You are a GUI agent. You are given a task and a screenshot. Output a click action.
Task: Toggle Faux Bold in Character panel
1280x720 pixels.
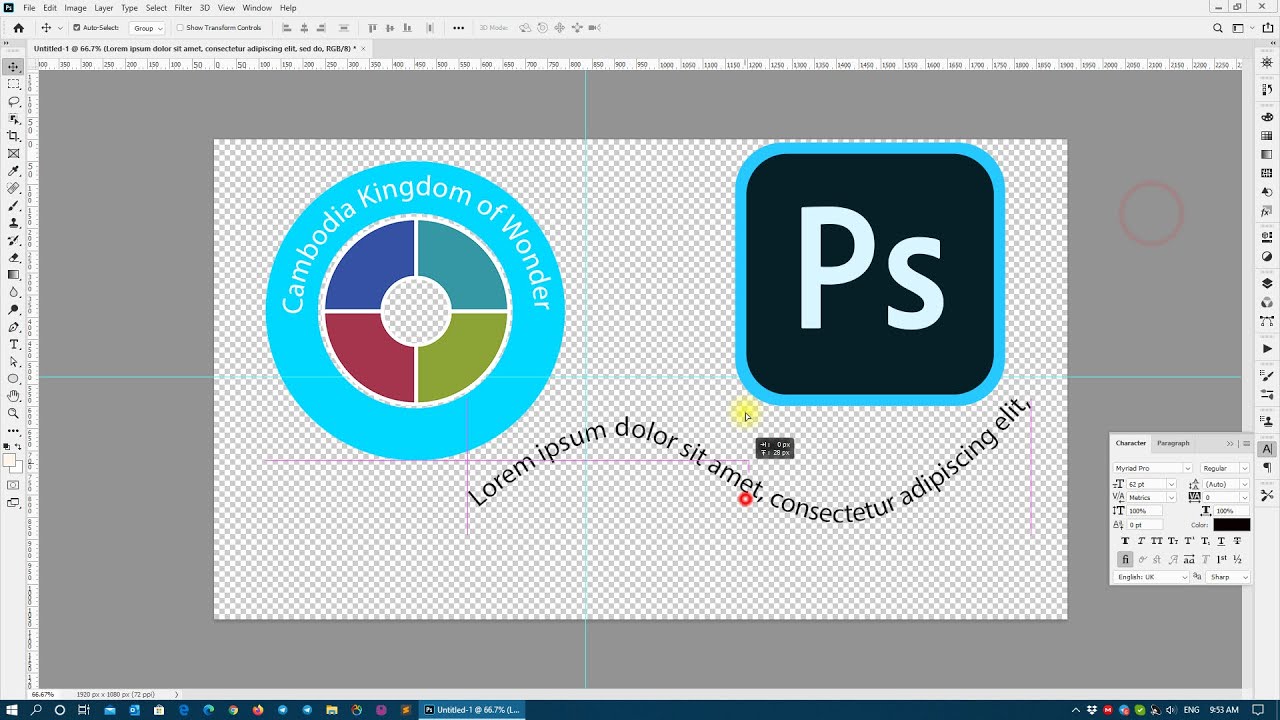(1125, 541)
